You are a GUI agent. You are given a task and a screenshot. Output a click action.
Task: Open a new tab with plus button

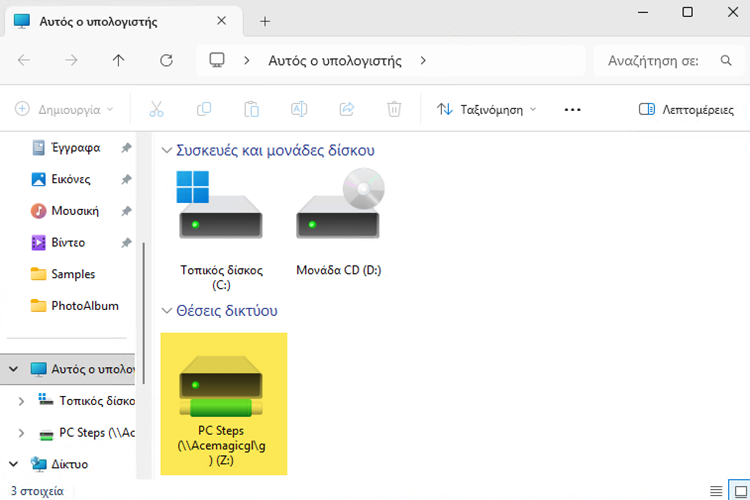pos(265,21)
